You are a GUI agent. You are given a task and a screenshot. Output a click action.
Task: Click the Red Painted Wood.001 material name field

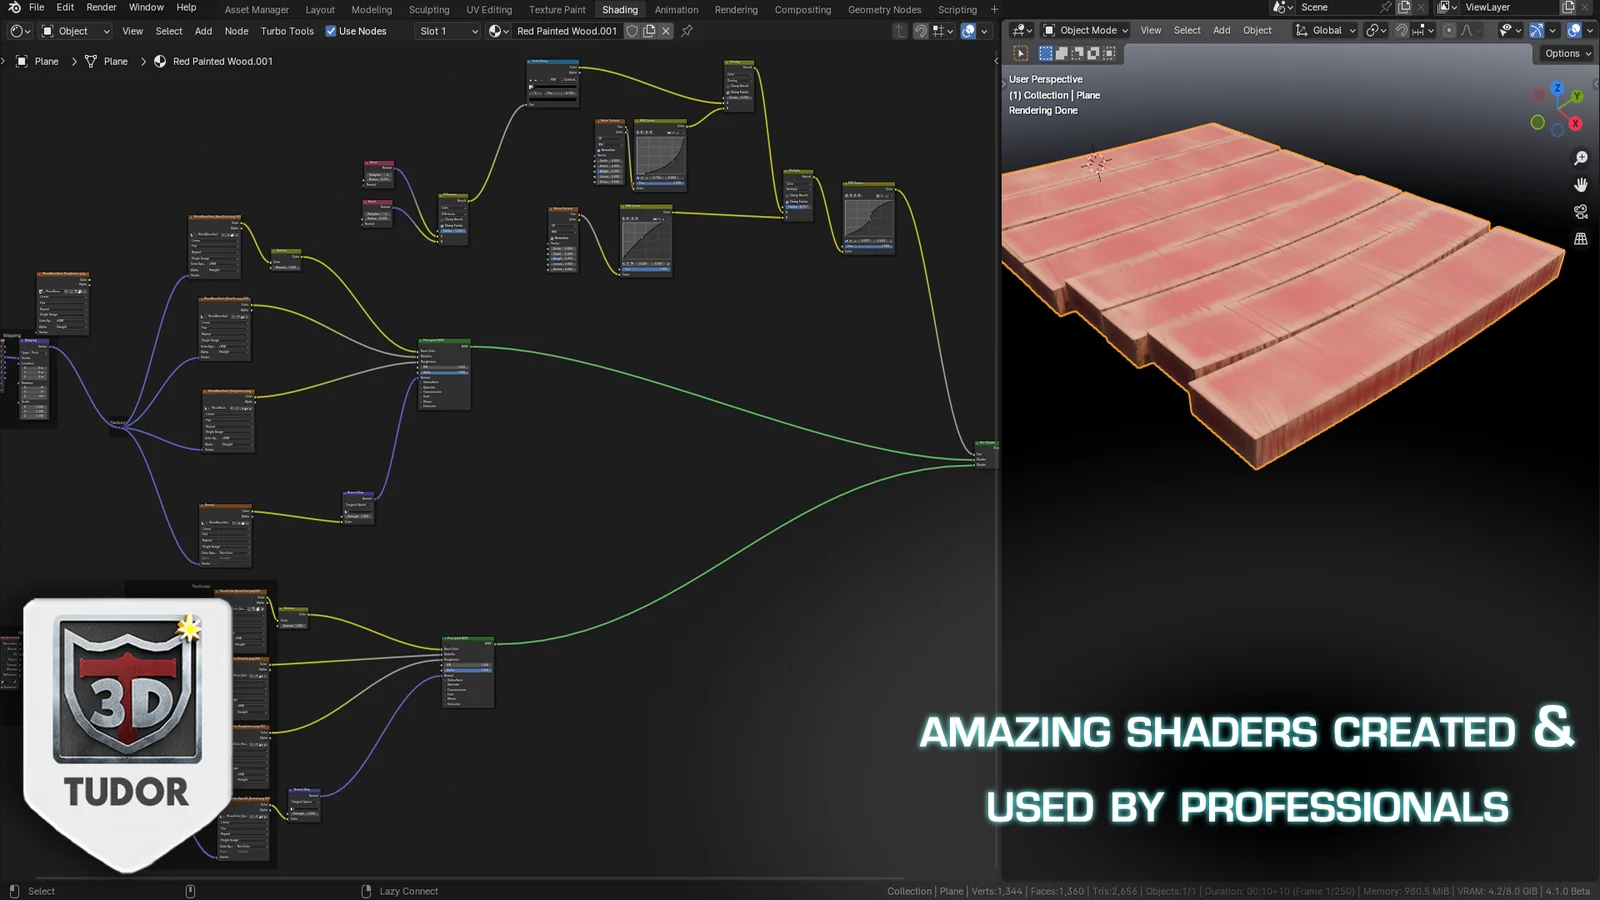567,31
